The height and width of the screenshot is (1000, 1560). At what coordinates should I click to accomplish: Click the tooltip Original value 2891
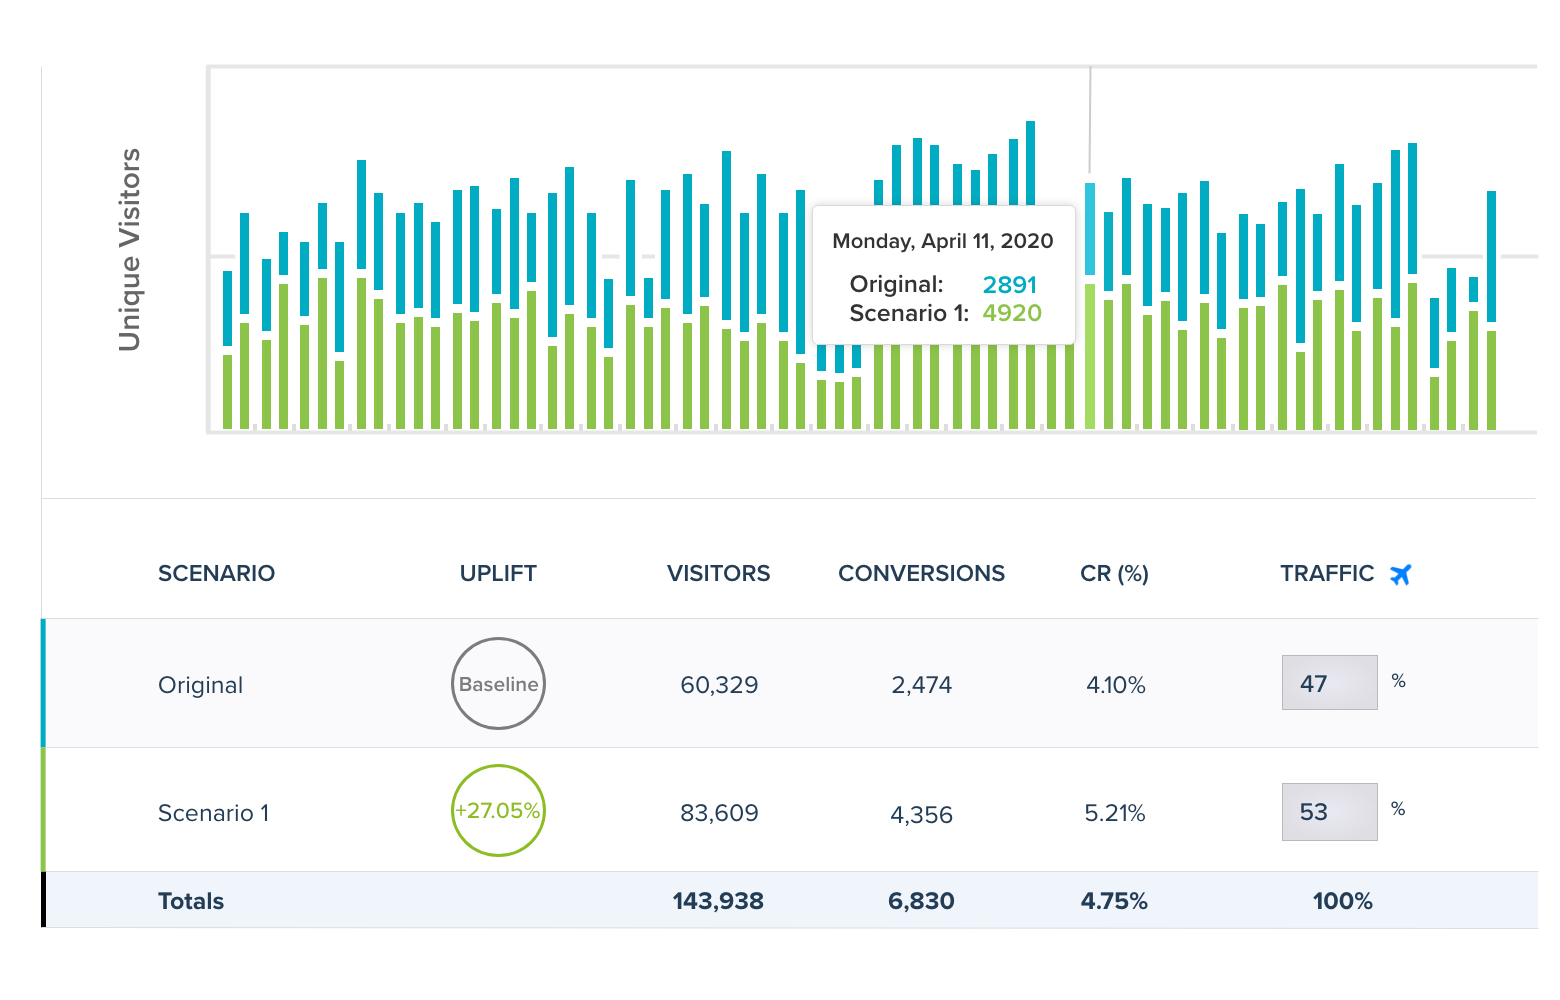pyautogui.click(x=1010, y=285)
